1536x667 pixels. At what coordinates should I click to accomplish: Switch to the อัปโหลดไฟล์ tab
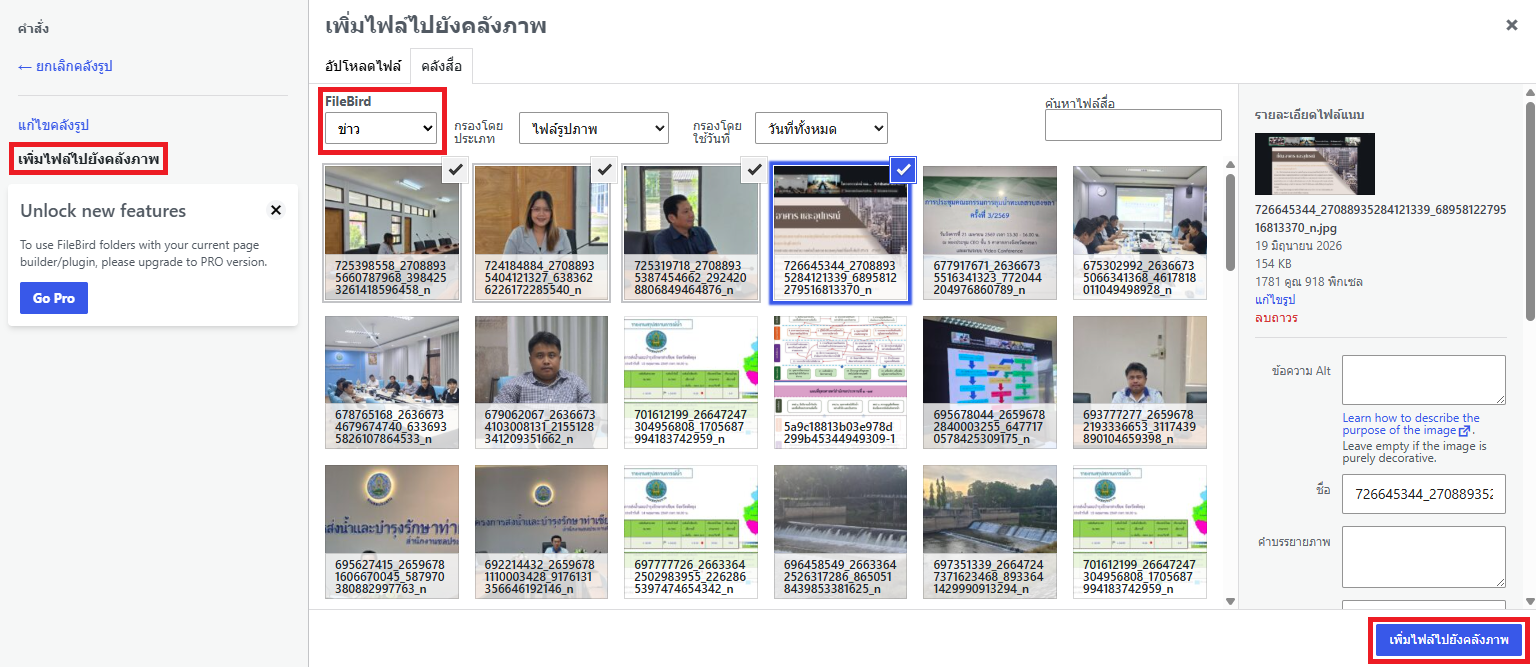tap(362, 66)
